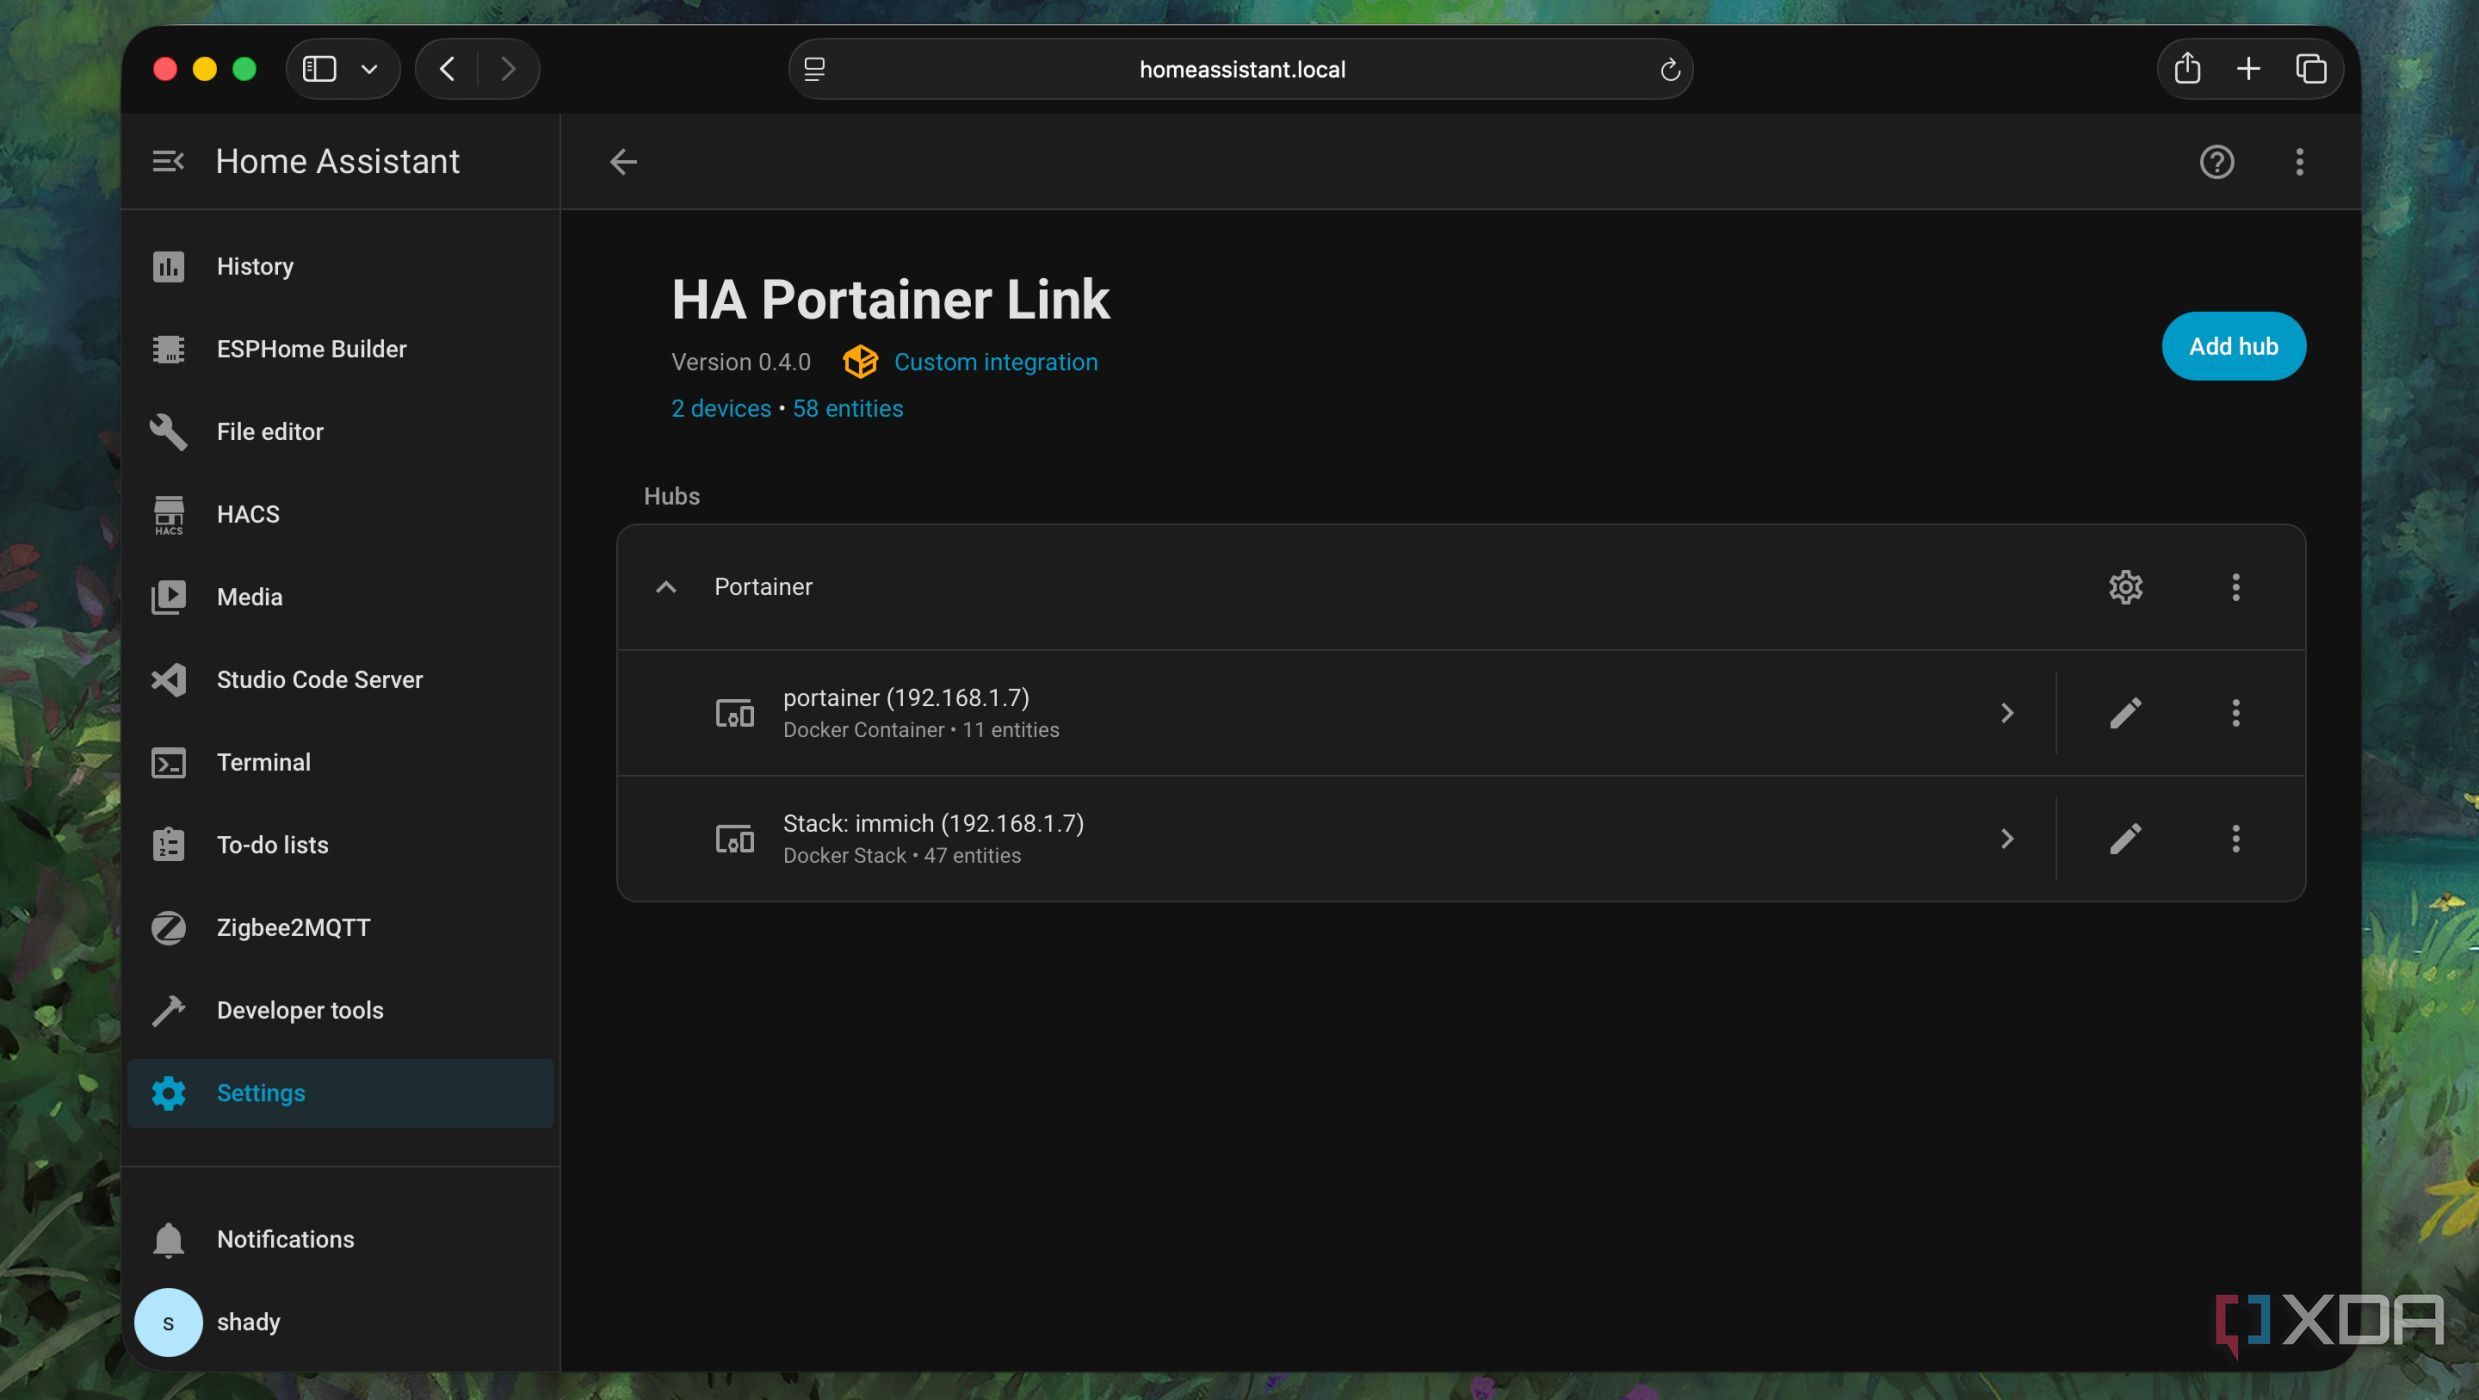Open the help question mark icon
The height and width of the screenshot is (1400, 2479).
pos(2216,162)
